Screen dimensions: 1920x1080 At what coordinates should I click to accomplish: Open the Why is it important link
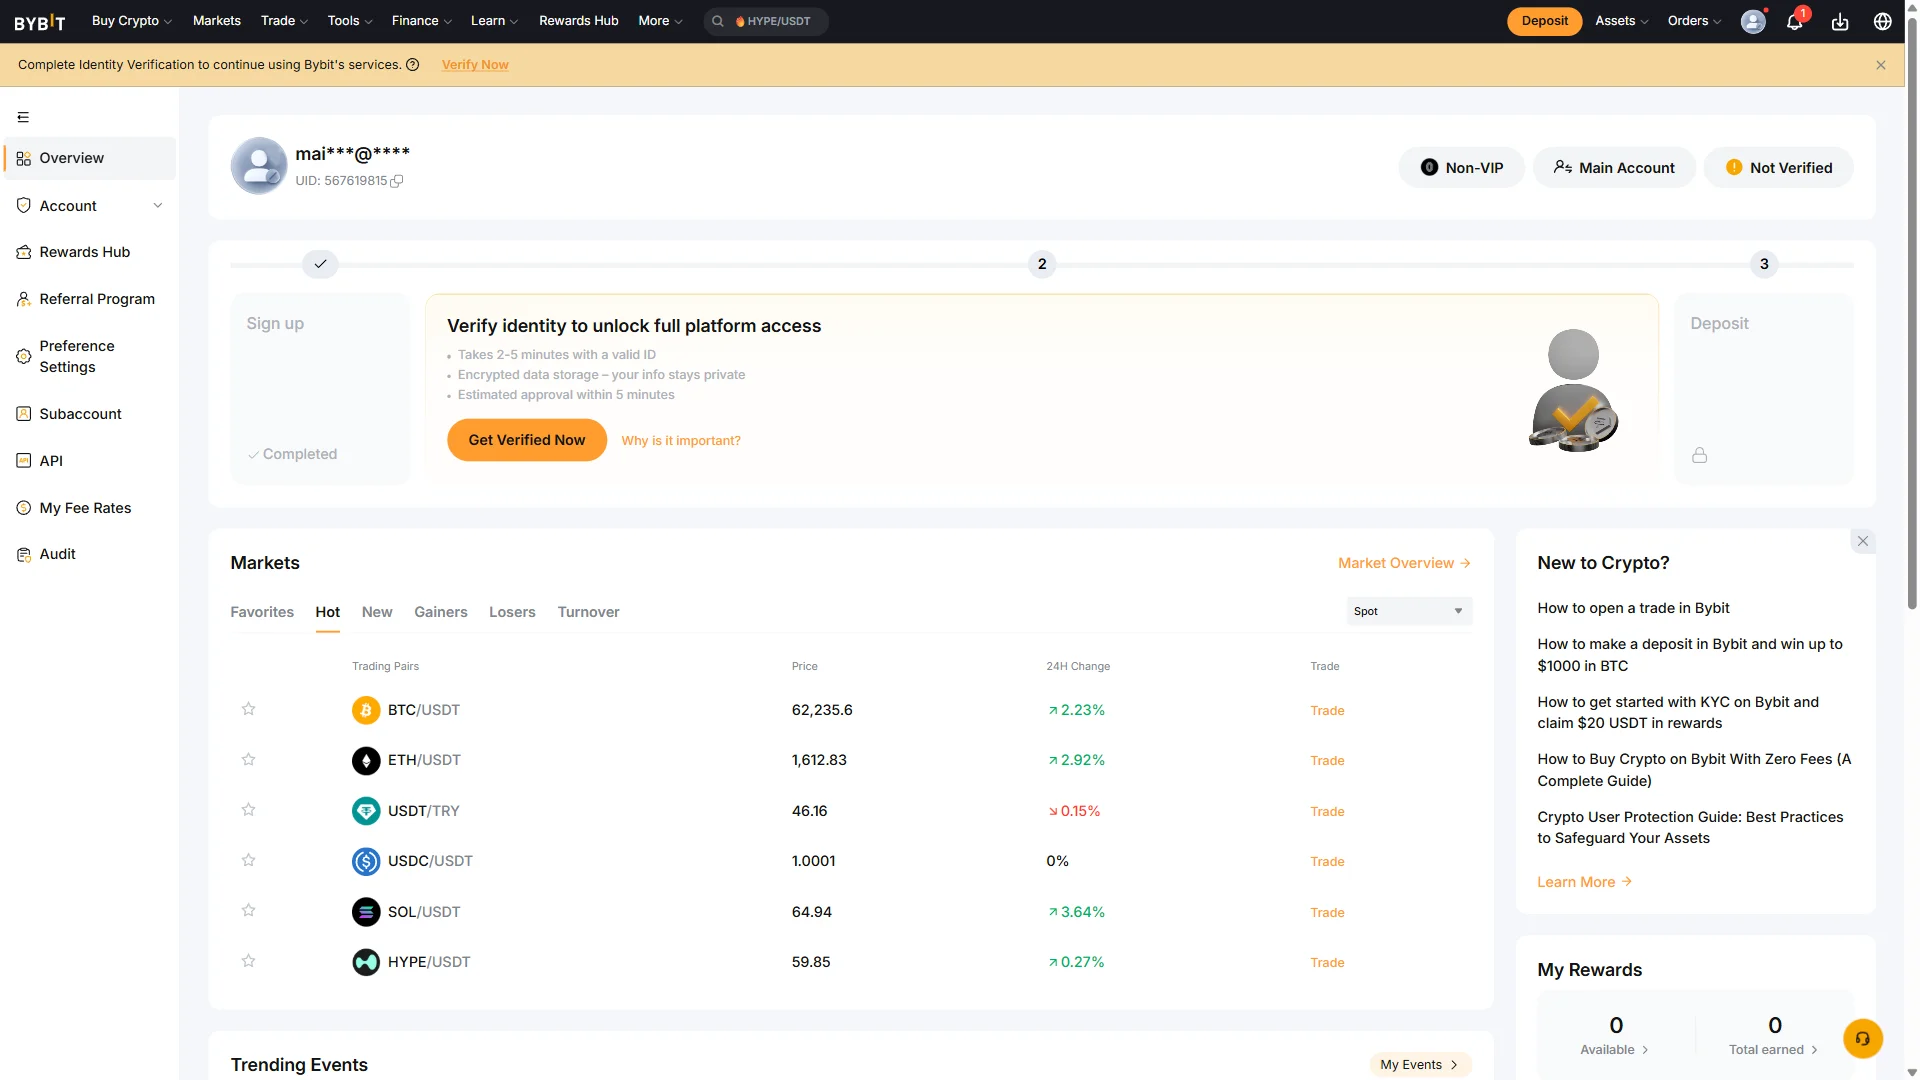[681, 441]
